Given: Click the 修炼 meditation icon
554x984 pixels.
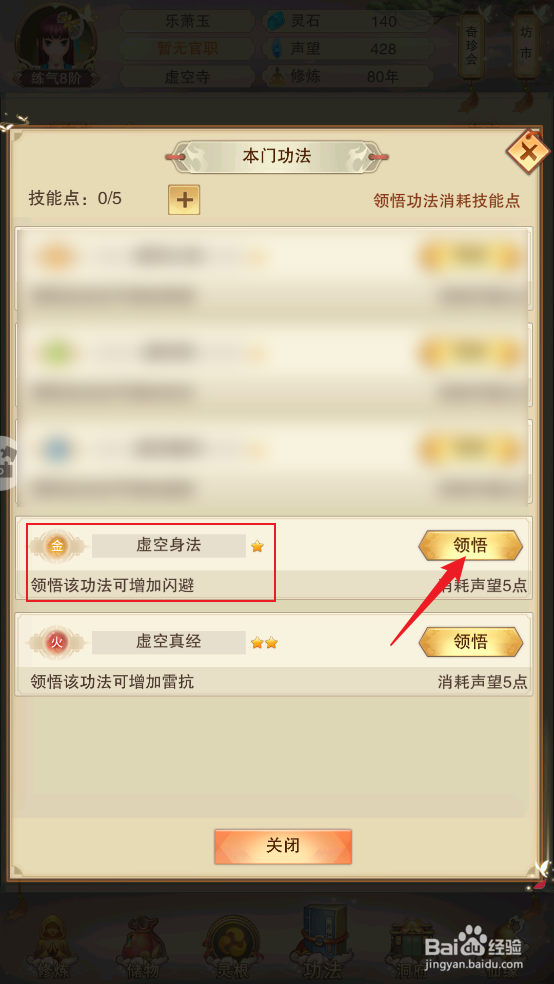Looking at the screenshot, I should 277,77.
